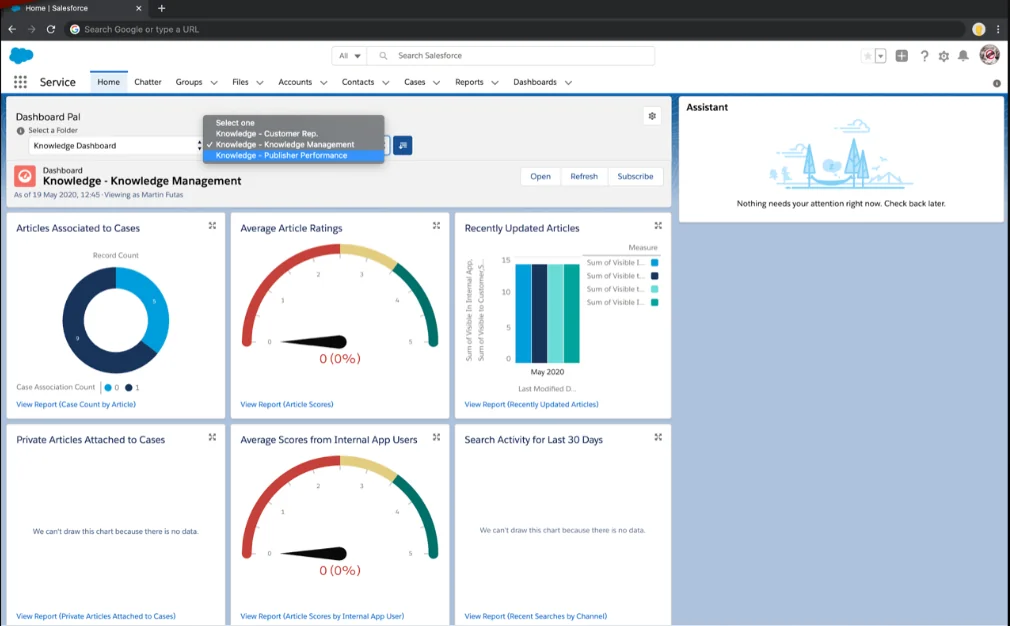Image resolution: width=1010 pixels, height=626 pixels.
Task: Click the info icon at the navigation bar's right end
Action: tap(996, 83)
